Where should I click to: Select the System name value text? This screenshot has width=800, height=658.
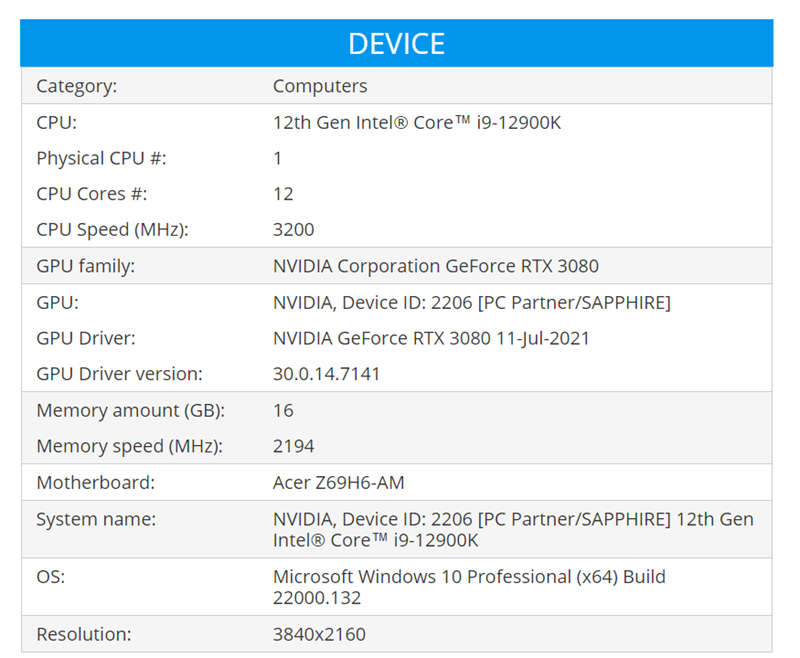tap(513, 529)
